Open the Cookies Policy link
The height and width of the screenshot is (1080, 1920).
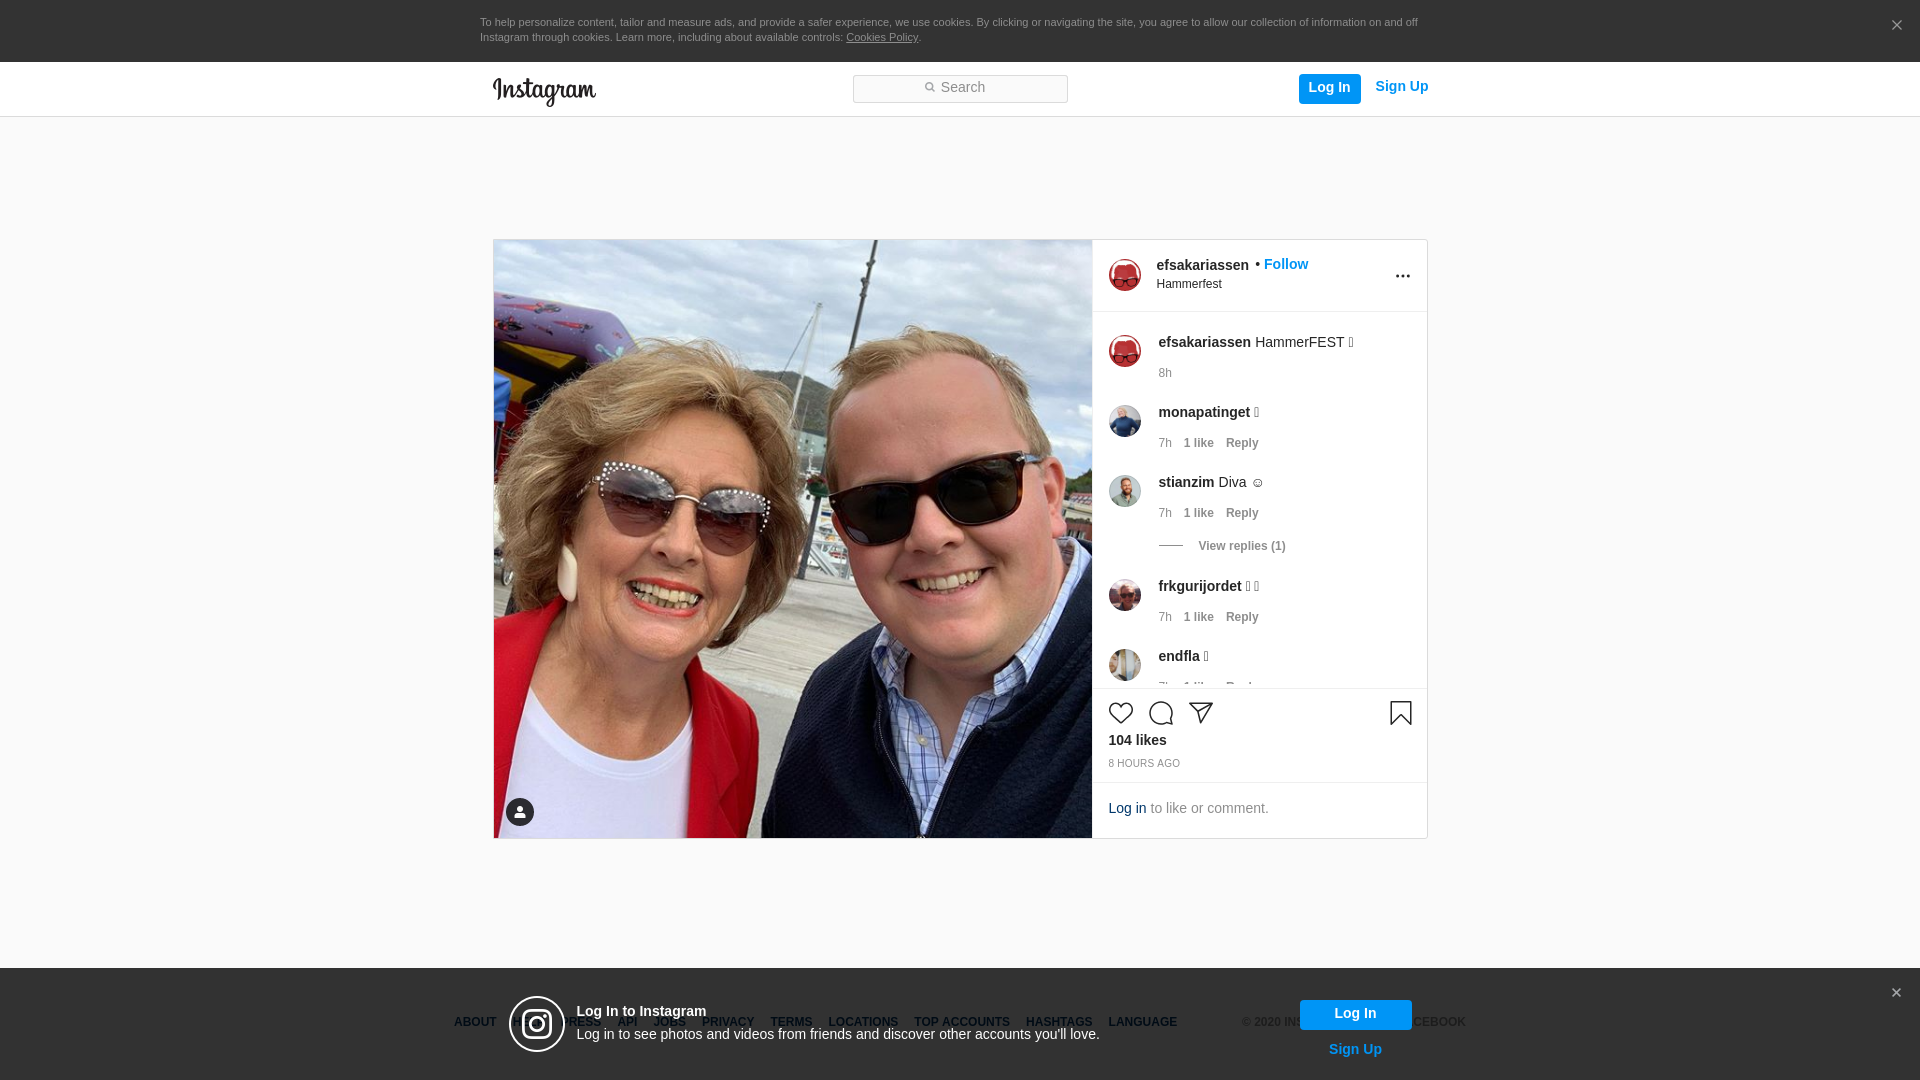[881, 37]
